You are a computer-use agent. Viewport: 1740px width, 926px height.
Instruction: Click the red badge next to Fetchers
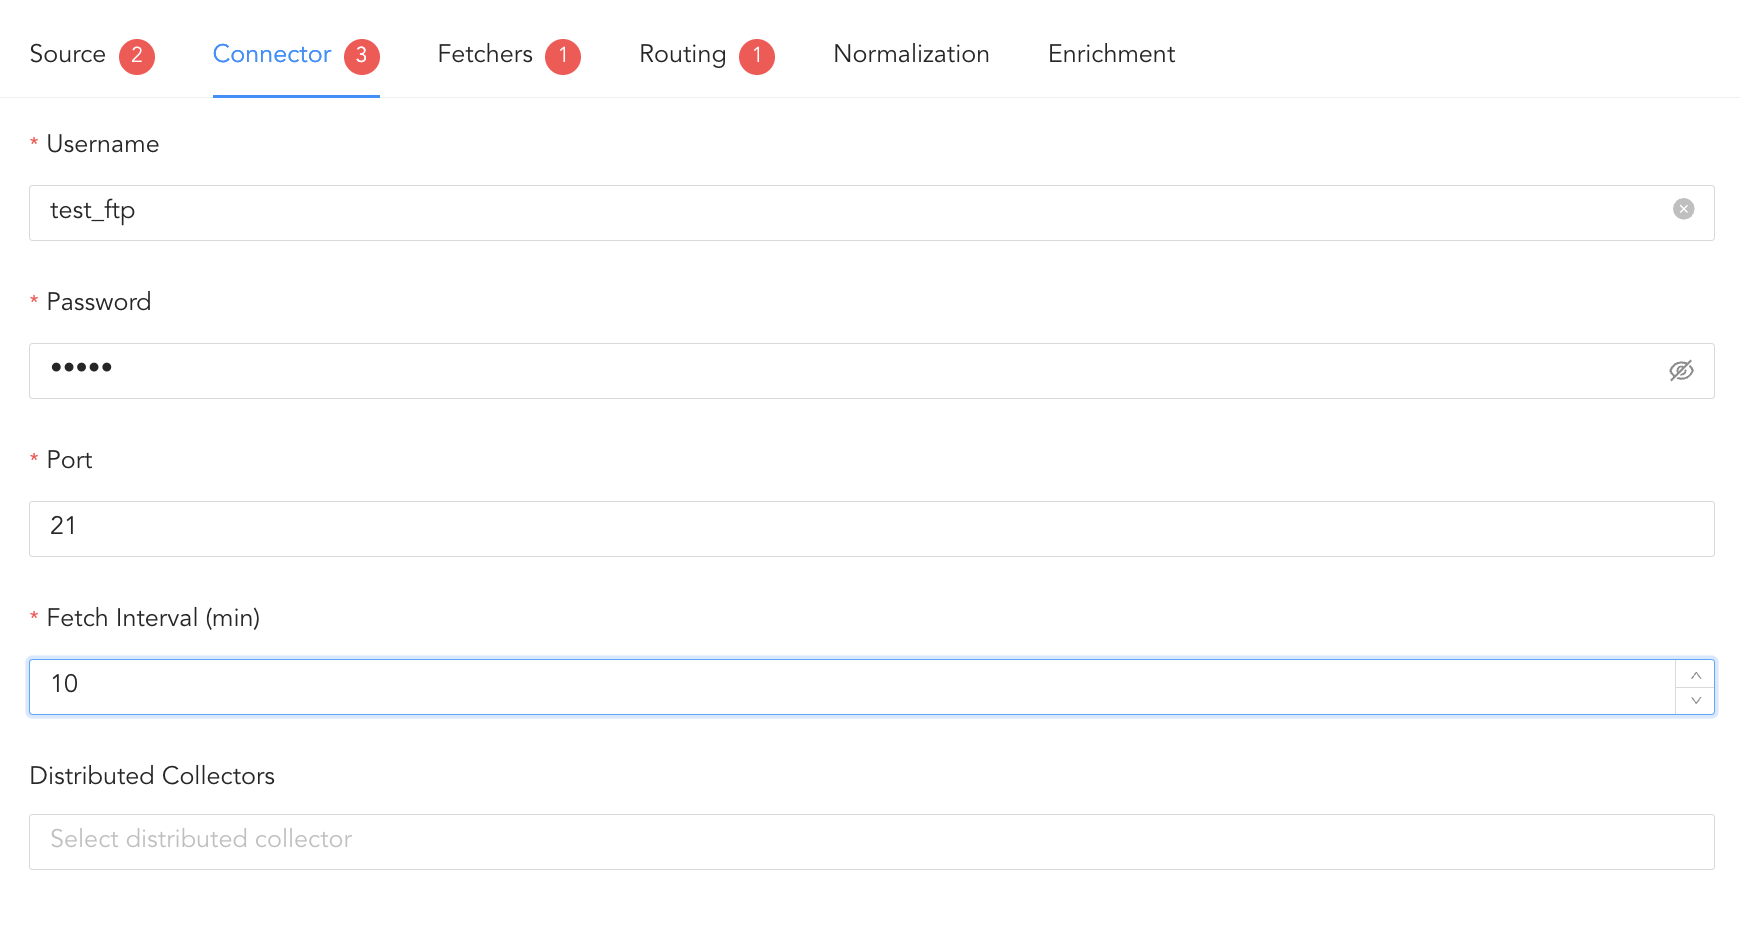[x=563, y=56]
